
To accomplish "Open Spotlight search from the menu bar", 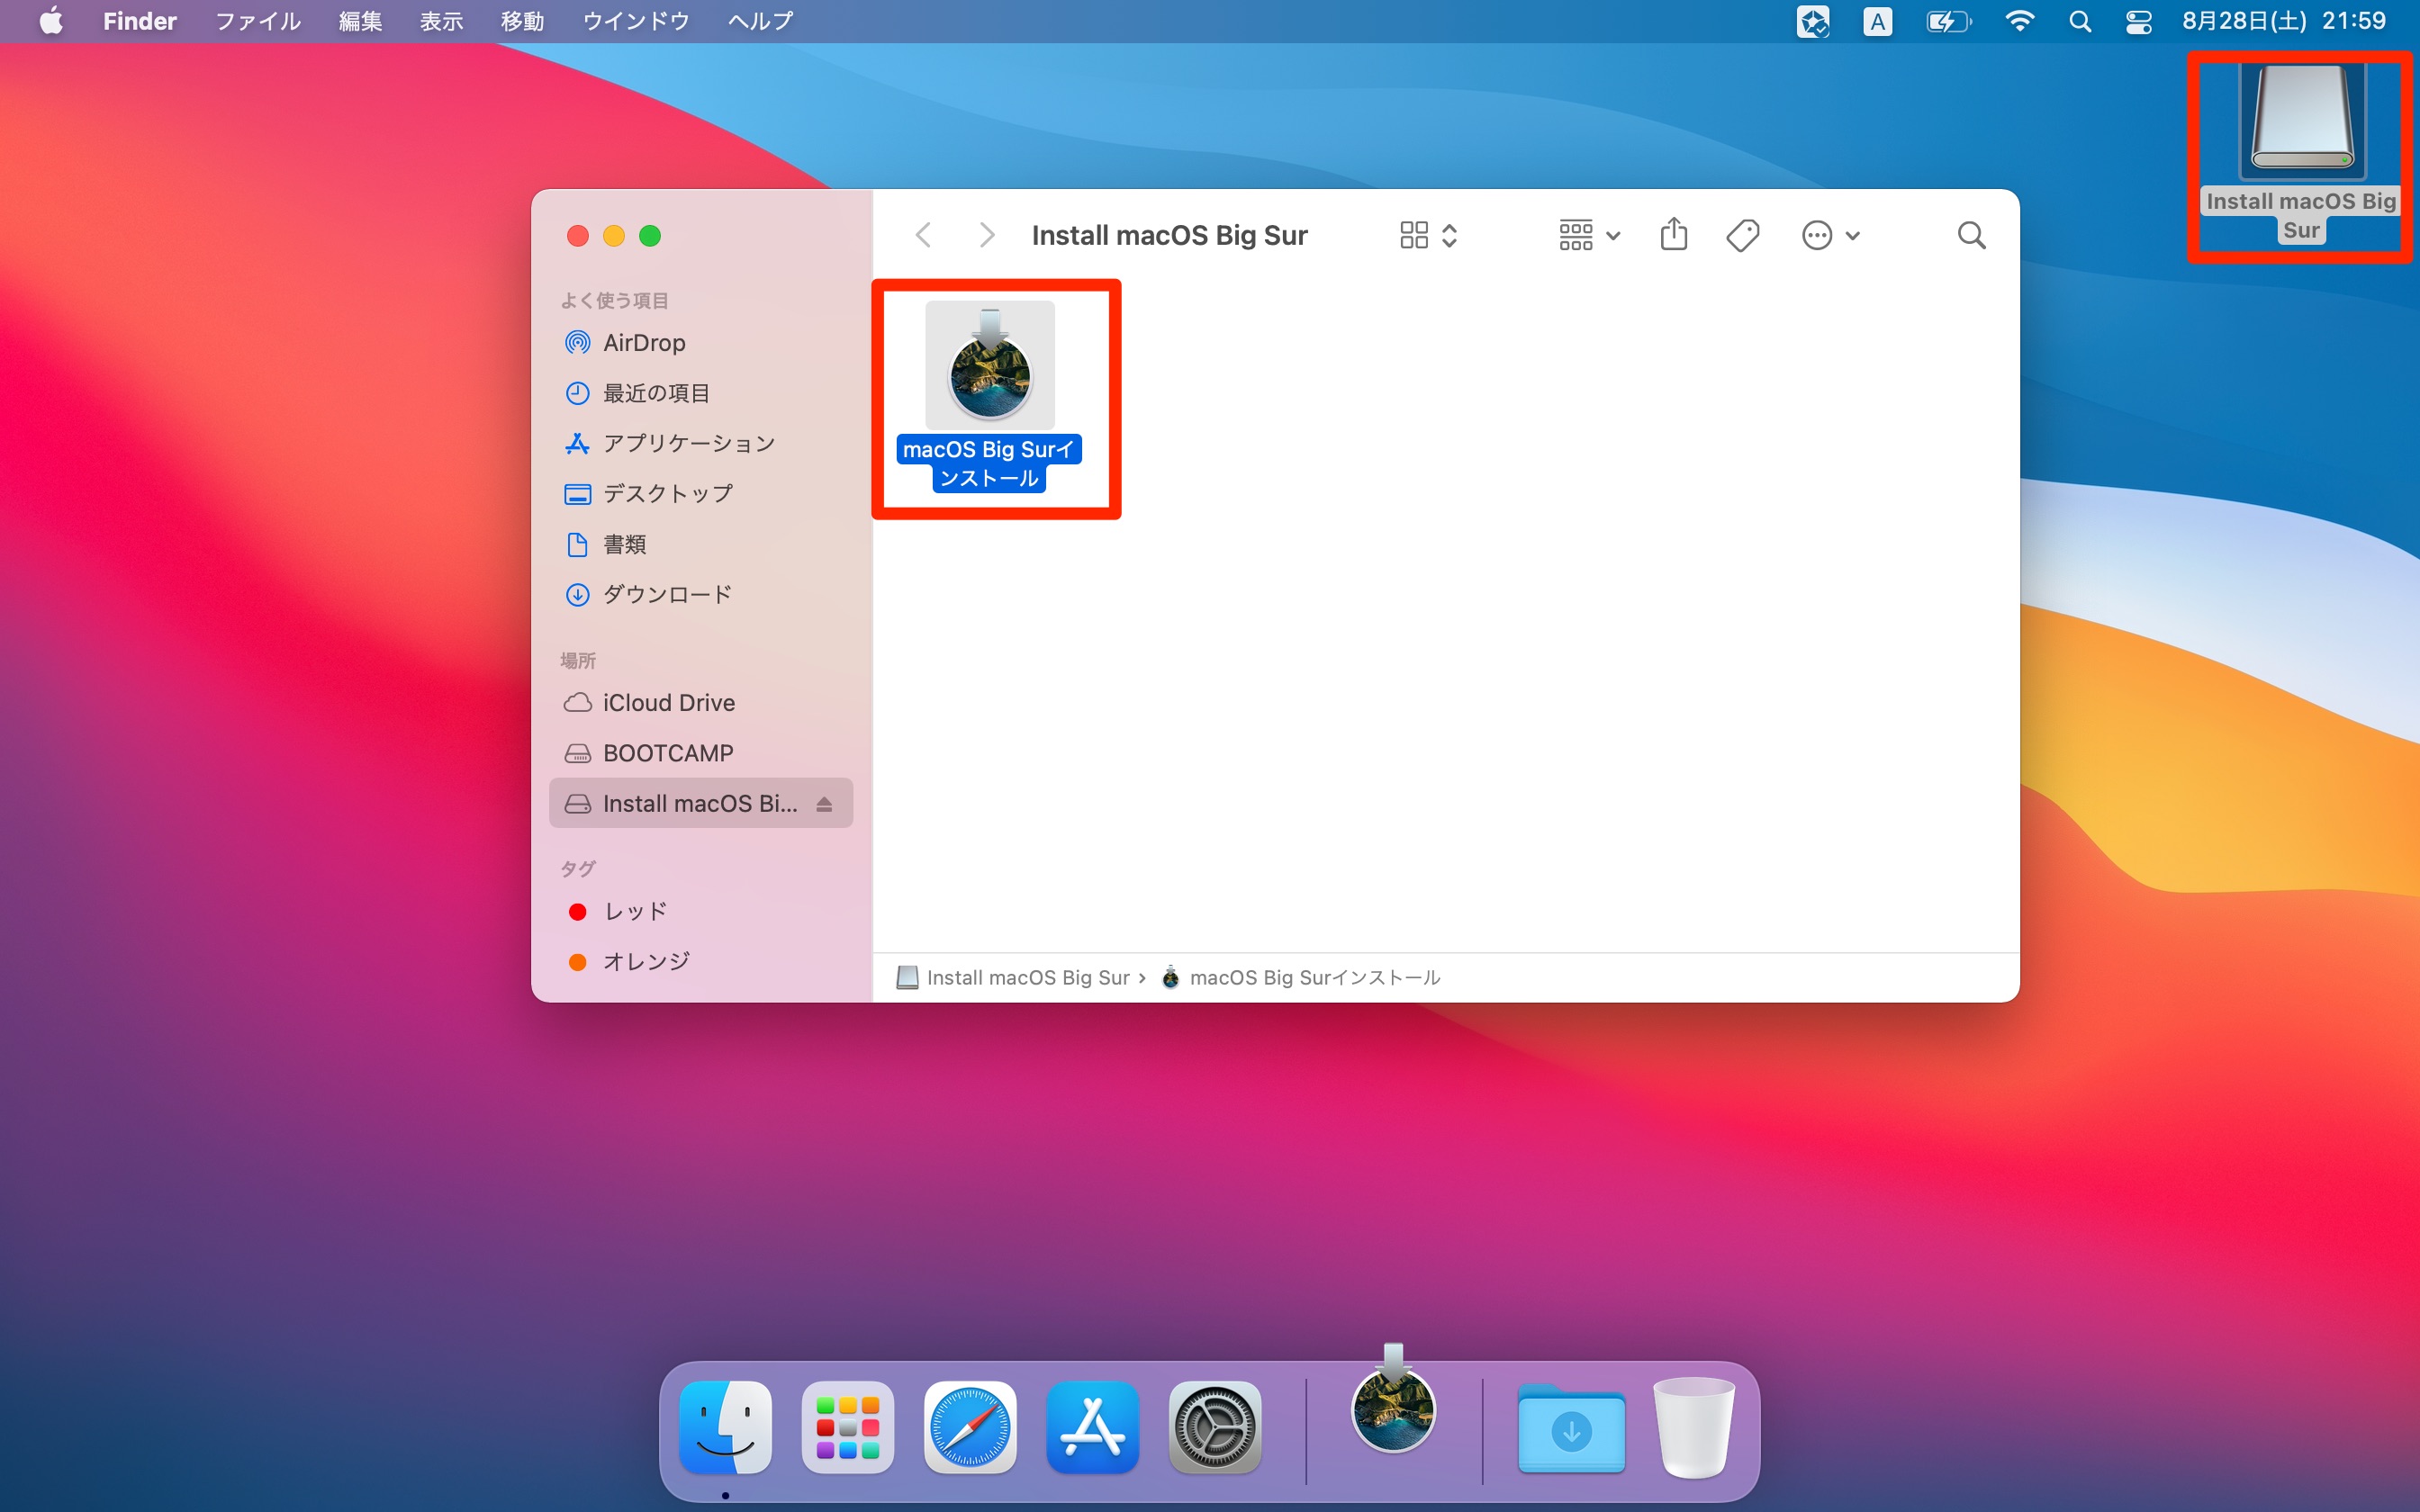I will pos(2080,21).
